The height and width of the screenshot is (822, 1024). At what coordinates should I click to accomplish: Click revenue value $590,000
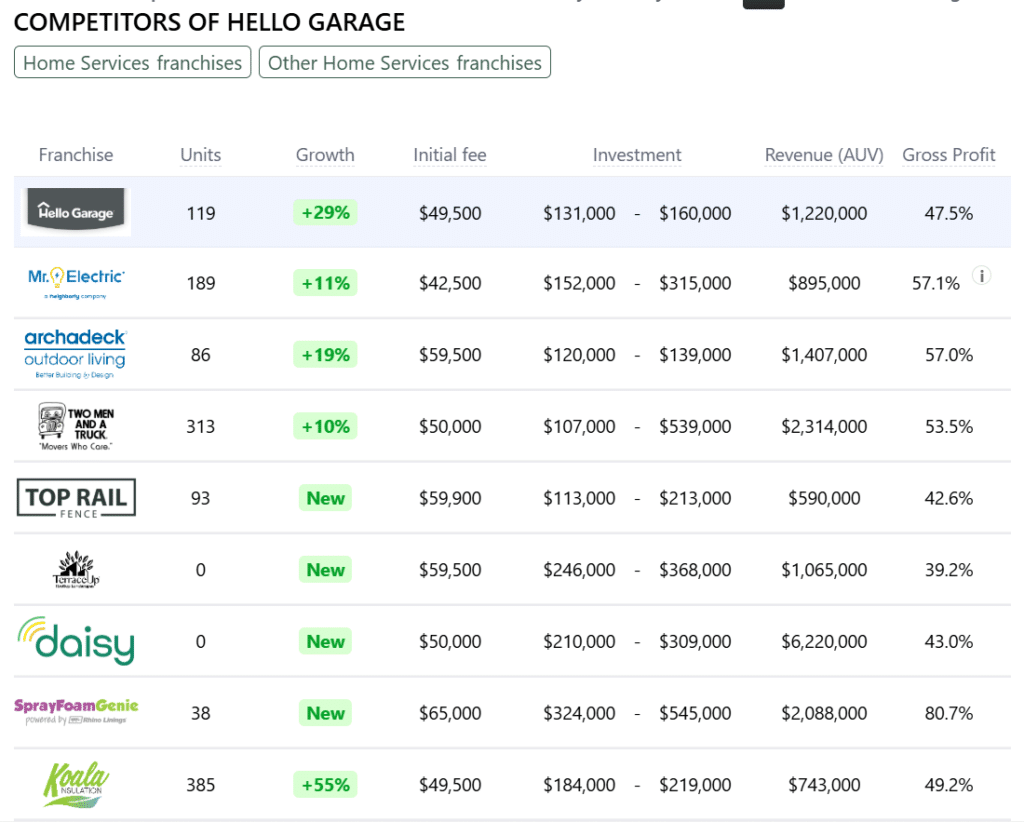point(824,498)
